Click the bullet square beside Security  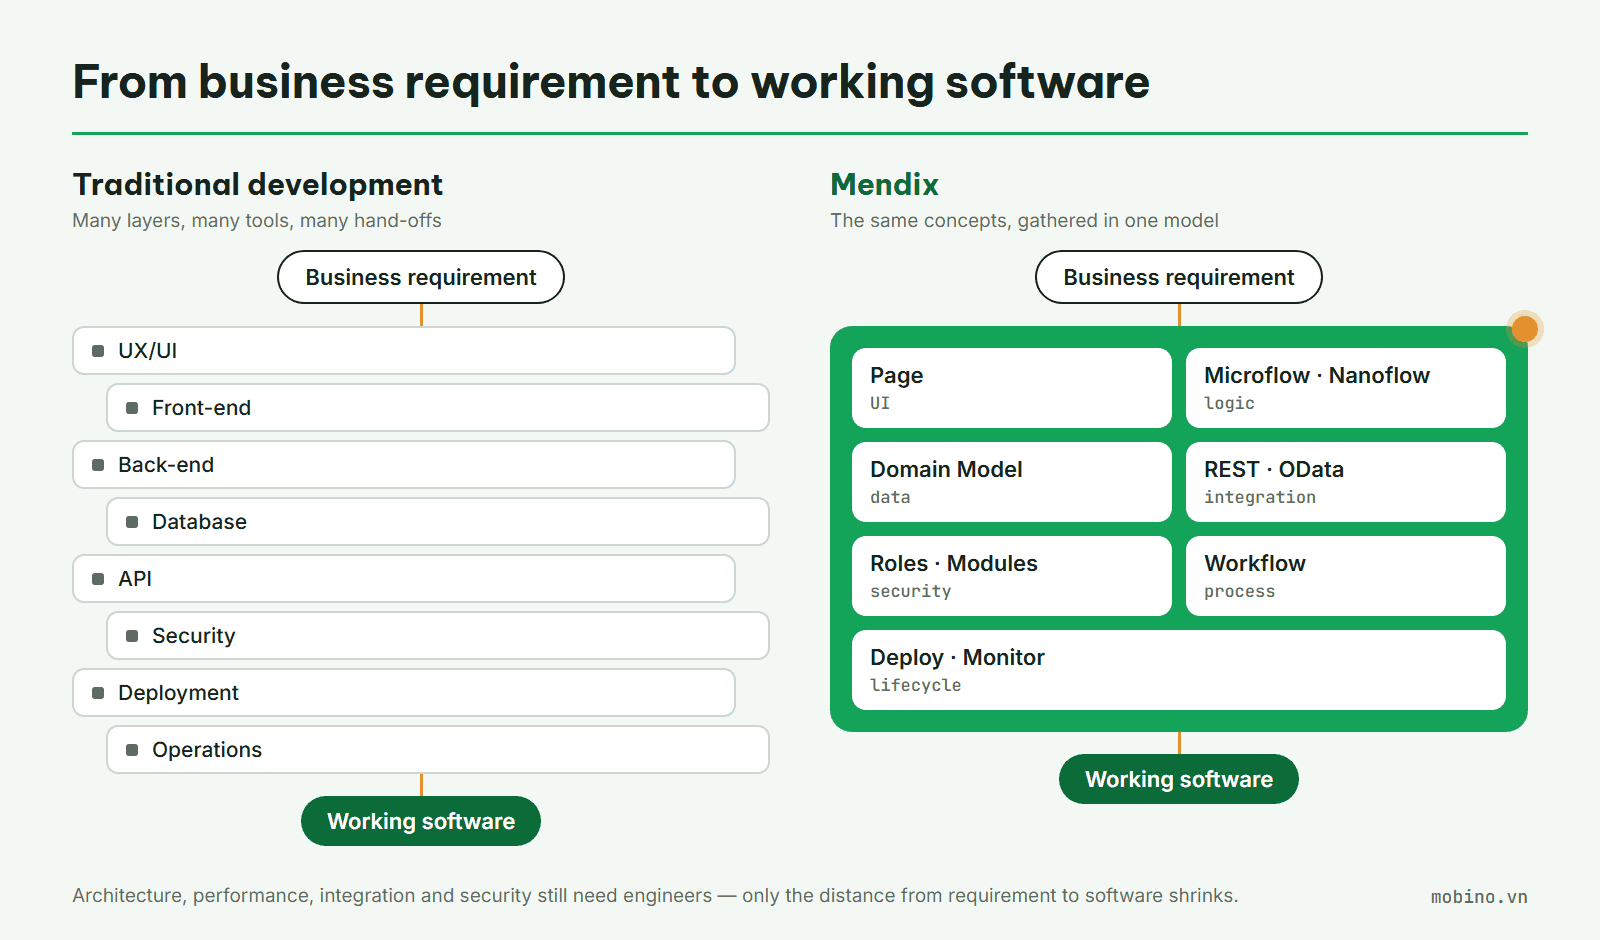point(132,636)
